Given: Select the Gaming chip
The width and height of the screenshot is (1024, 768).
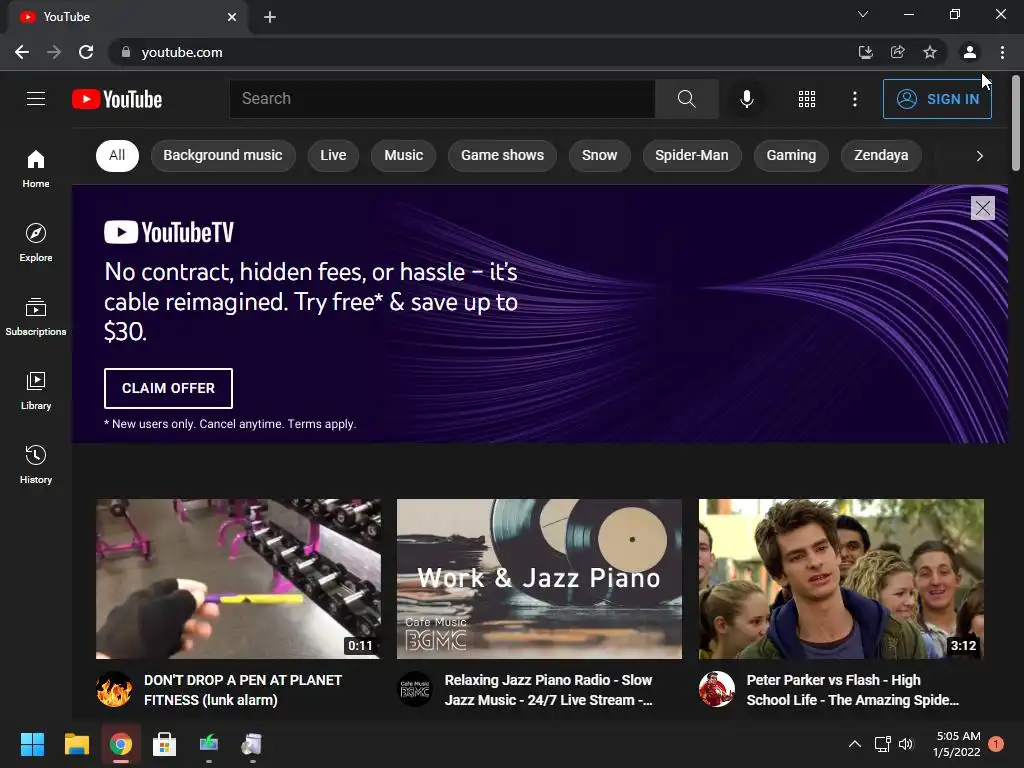Looking at the screenshot, I should 791,155.
